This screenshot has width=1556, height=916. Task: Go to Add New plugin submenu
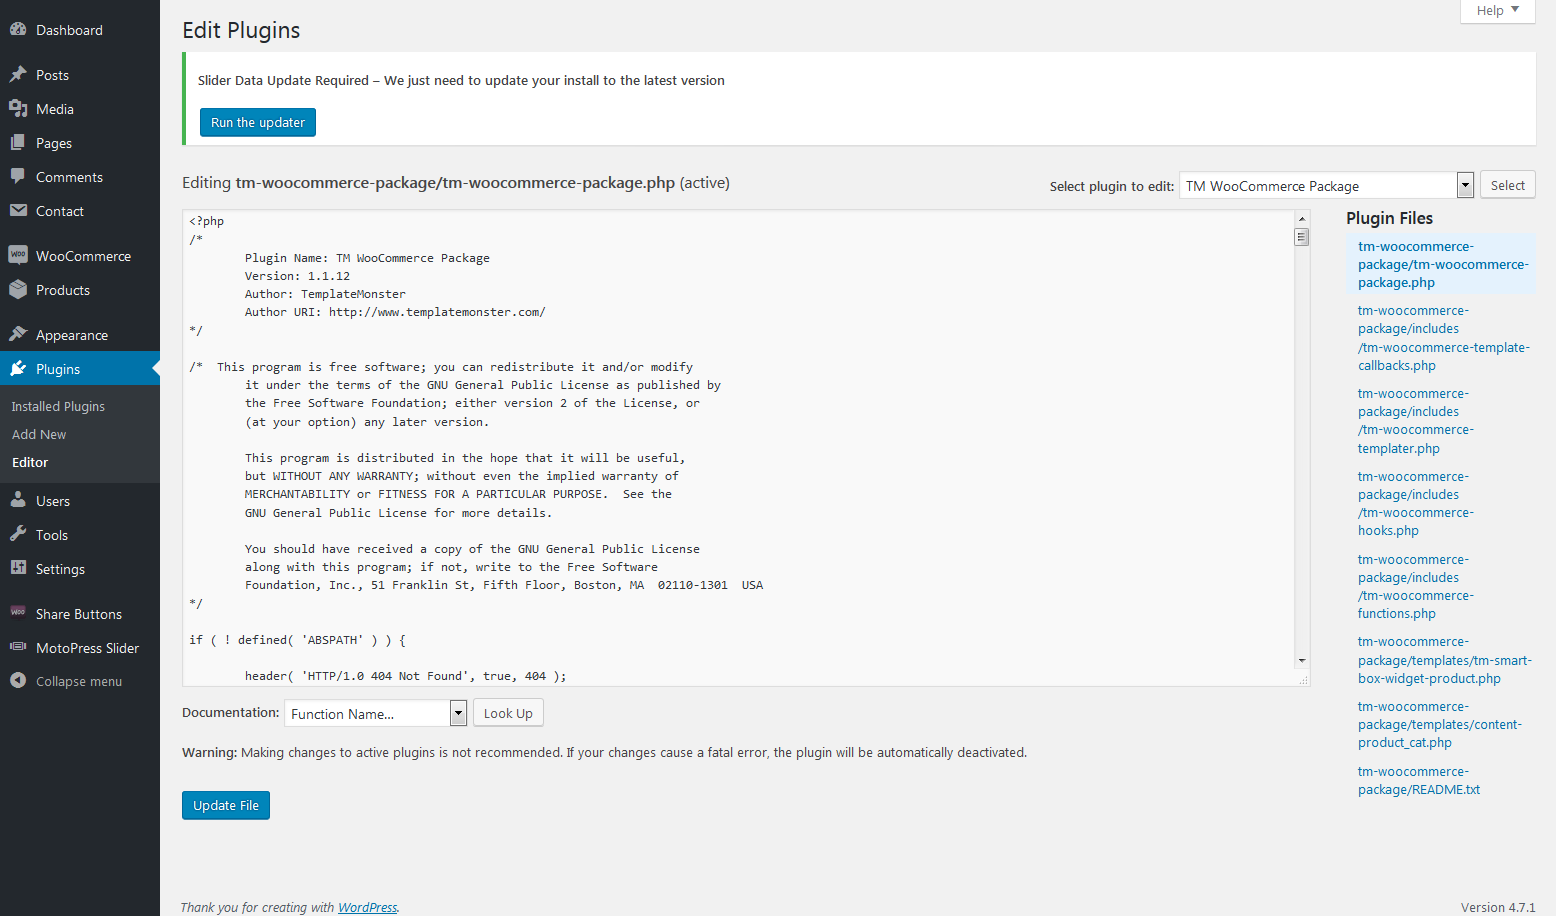39,435
